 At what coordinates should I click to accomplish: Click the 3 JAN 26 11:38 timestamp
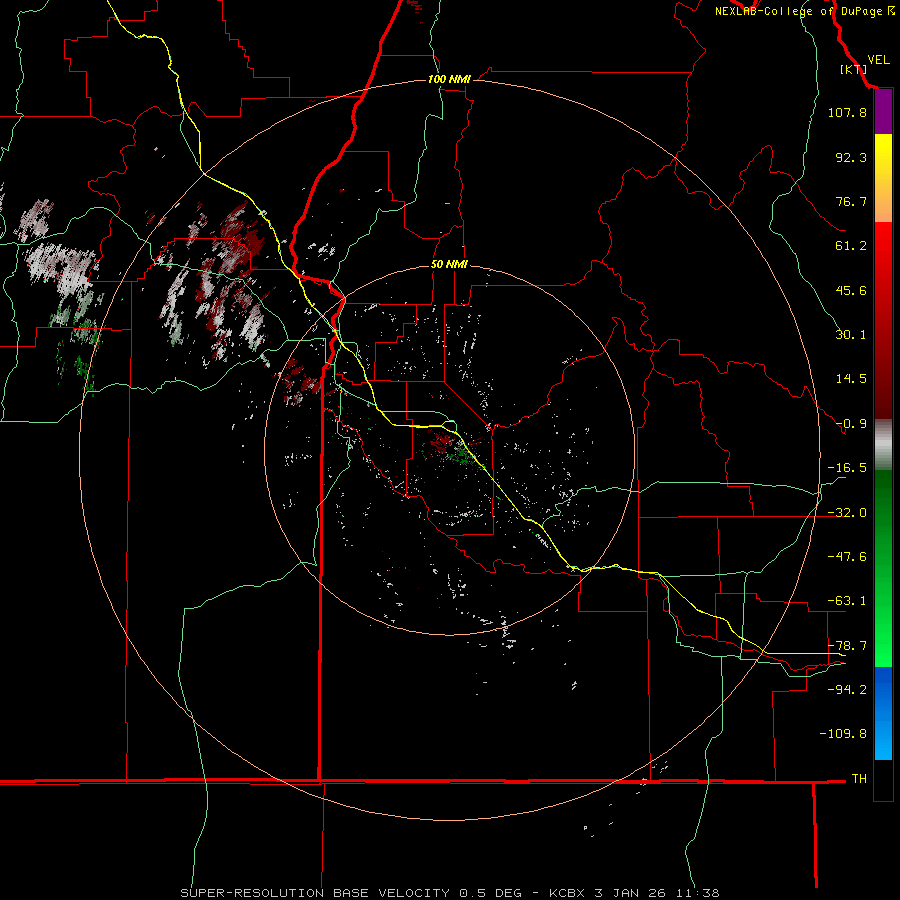(657, 893)
